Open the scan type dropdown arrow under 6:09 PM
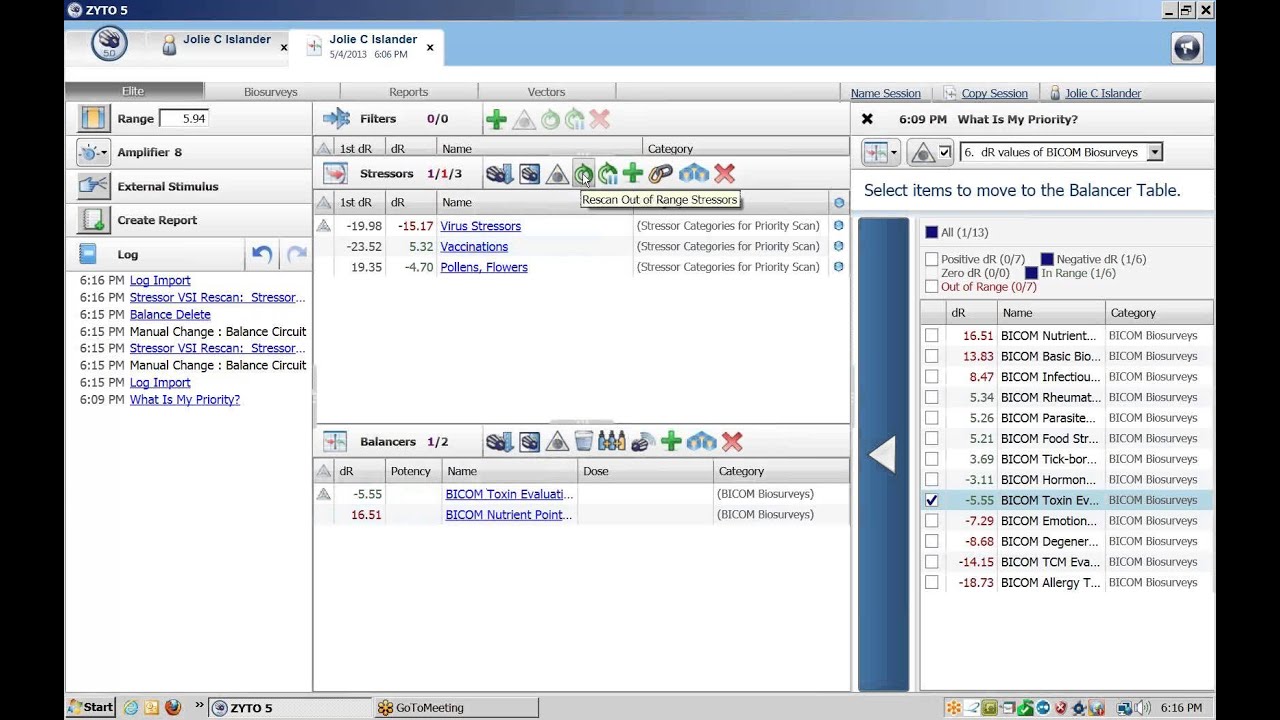Viewport: 1280px width, 720px height. 894,153
